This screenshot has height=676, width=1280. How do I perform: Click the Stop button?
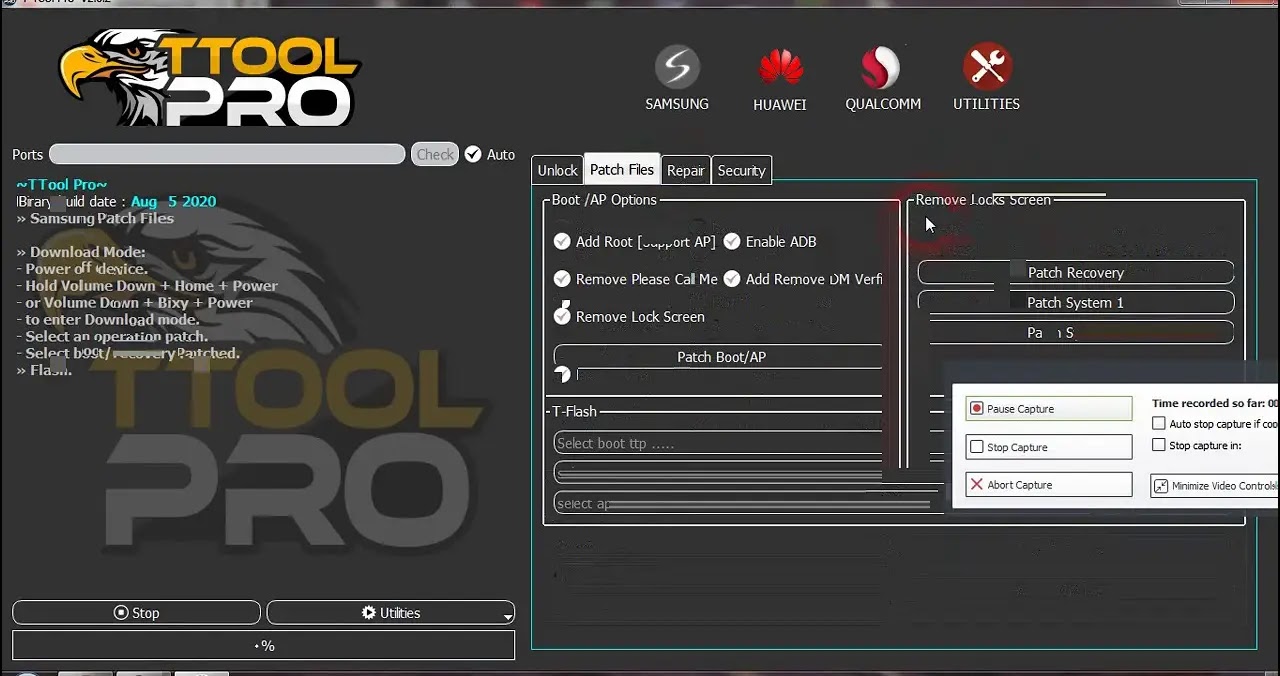tap(136, 613)
